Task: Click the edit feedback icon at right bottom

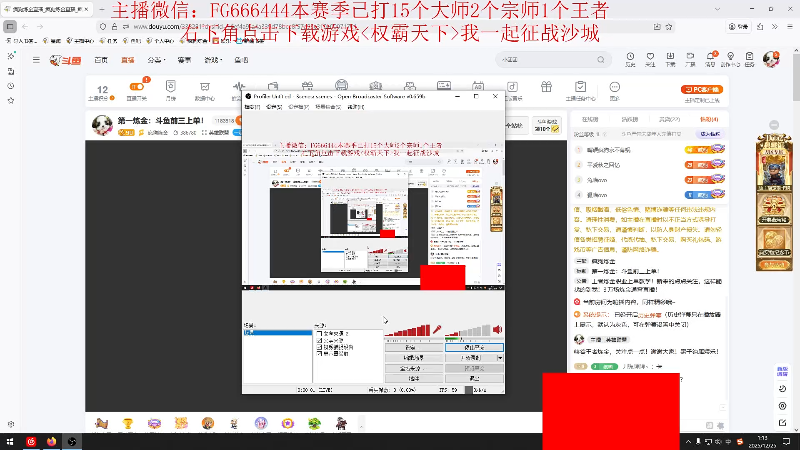Action: 783,423
